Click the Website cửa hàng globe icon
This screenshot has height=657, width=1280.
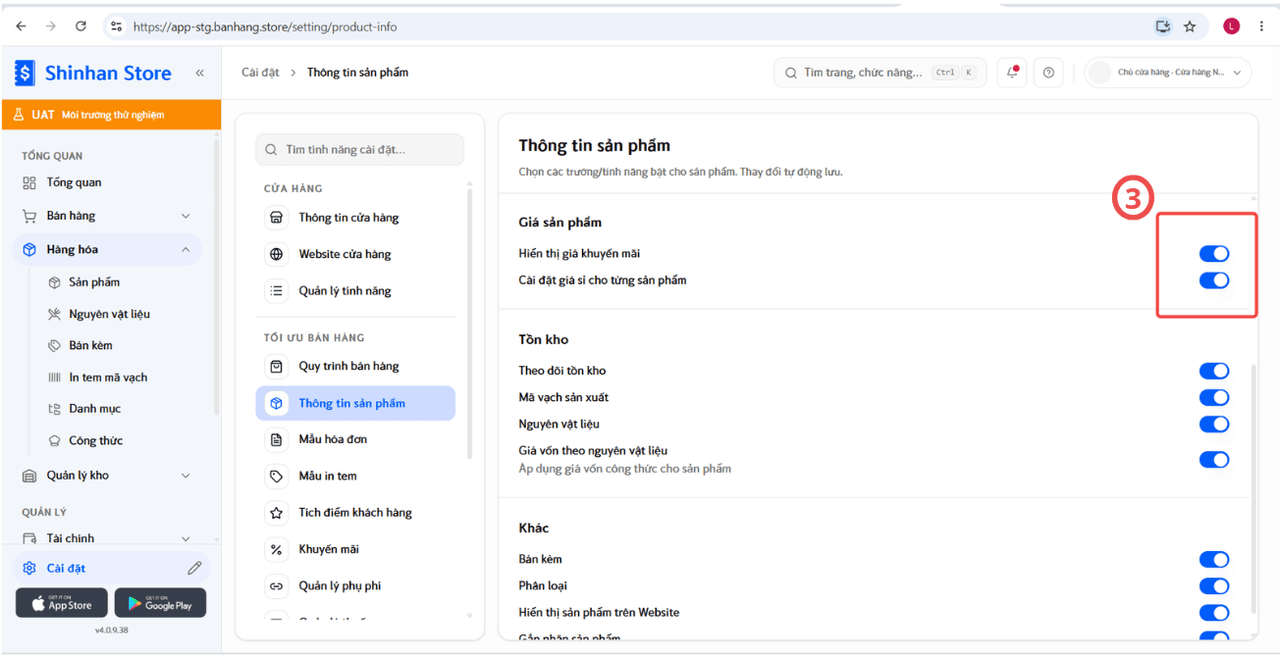(276, 254)
